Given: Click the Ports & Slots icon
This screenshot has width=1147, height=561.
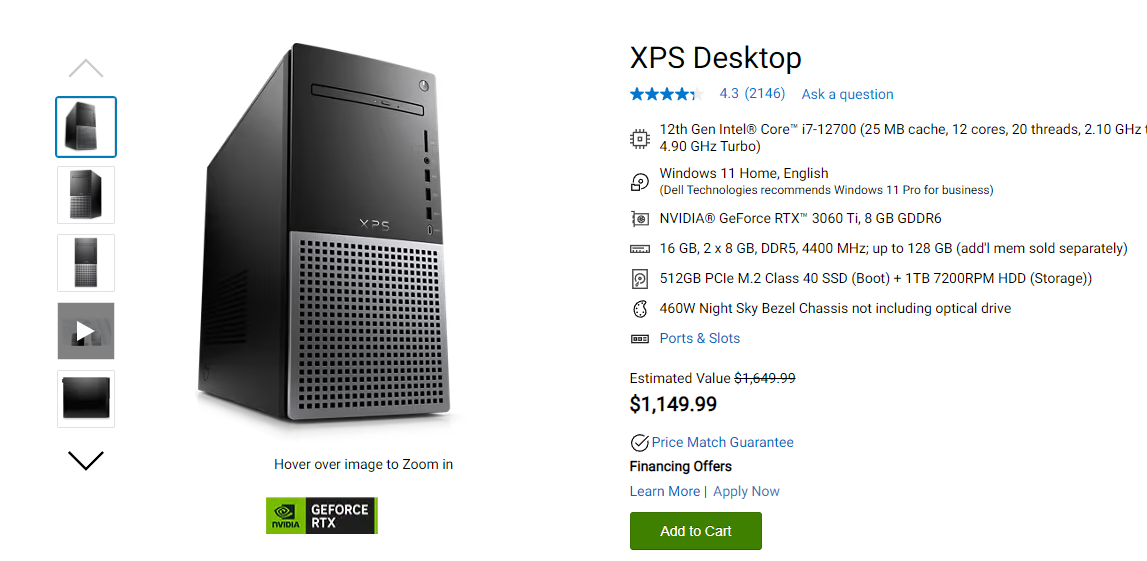Looking at the screenshot, I should pos(640,339).
